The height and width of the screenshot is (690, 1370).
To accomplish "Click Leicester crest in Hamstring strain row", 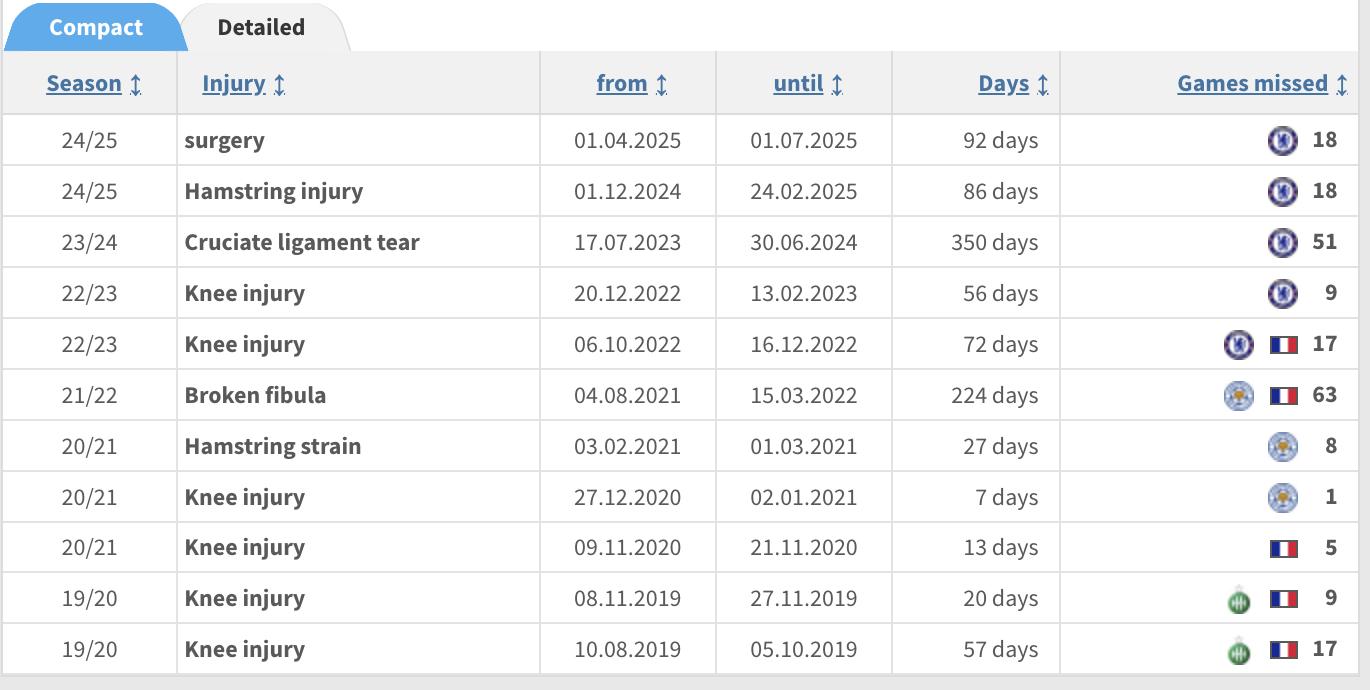I will [x=1282, y=446].
